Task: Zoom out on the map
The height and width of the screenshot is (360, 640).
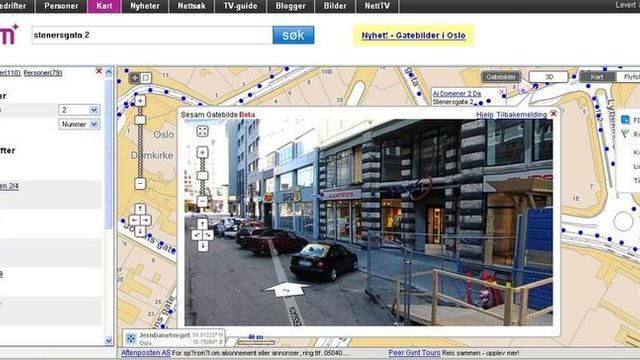Action: (x=140, y=184)
